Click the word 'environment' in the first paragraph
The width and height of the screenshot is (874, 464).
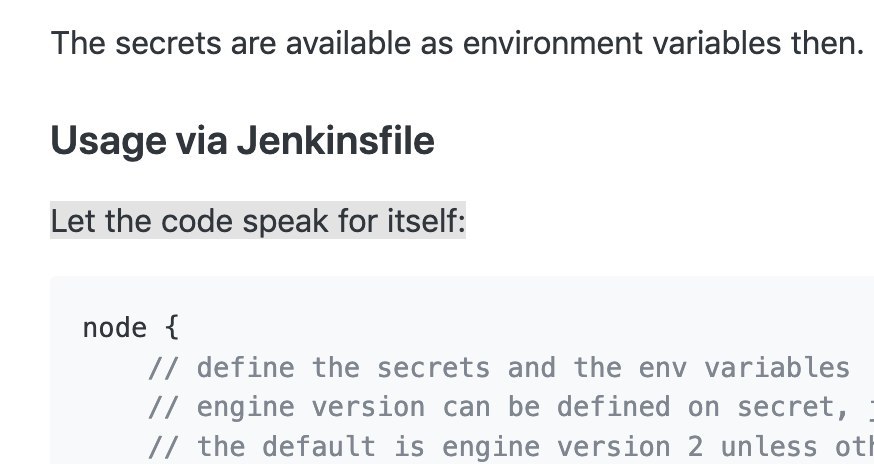[x=552, y=43]
